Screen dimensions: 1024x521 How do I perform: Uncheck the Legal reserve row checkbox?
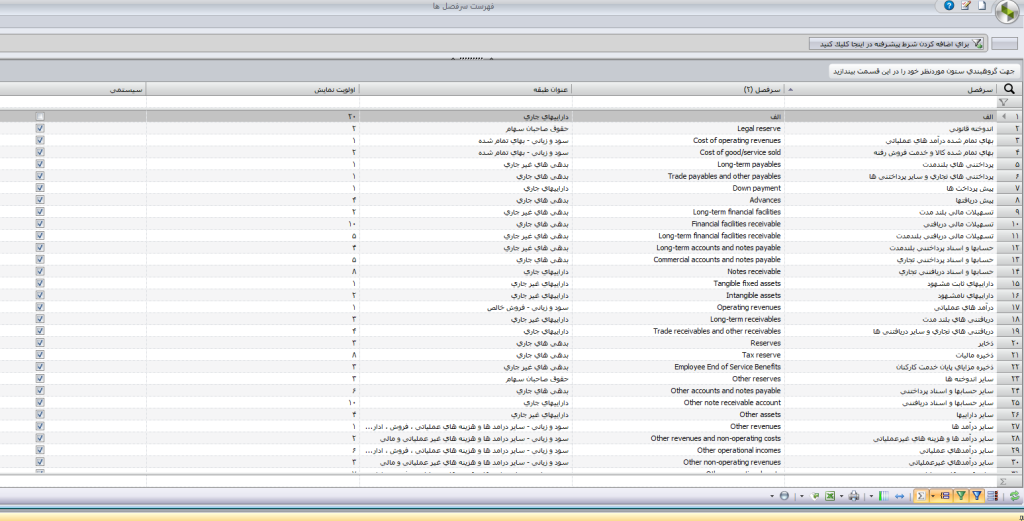40,129
